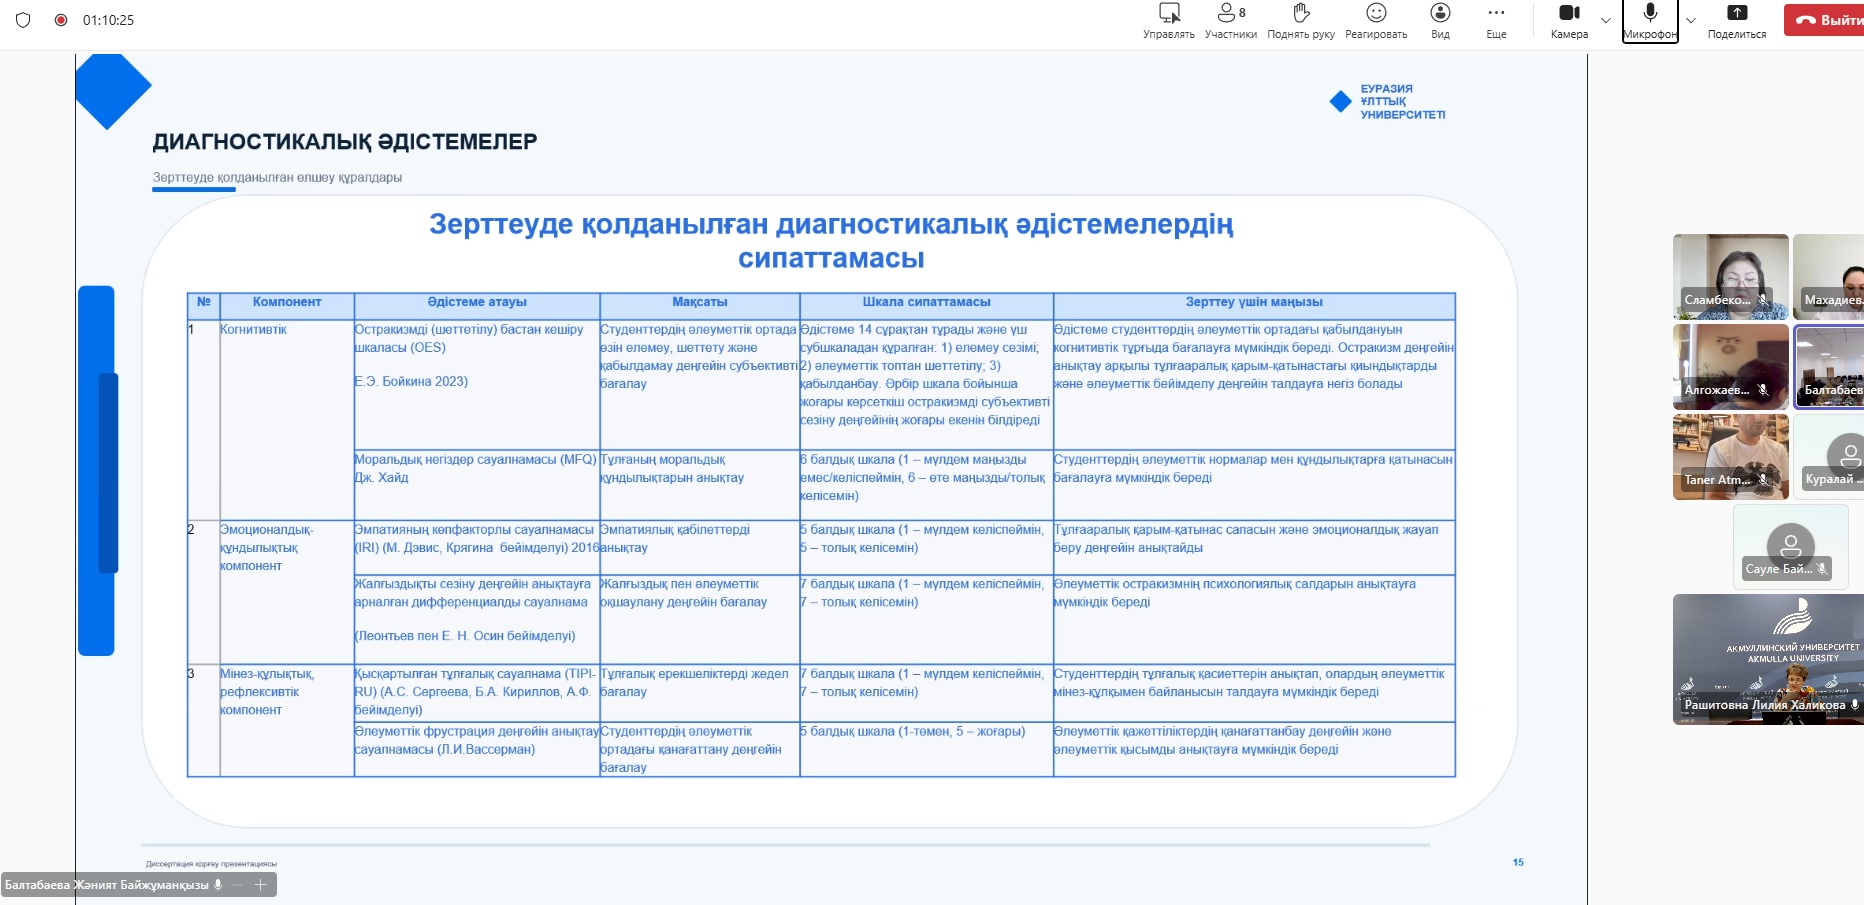Click plus button in presenter name bar
Image resolution: width=1864 pixels, height=905 pixels.
tap(260, 885)
